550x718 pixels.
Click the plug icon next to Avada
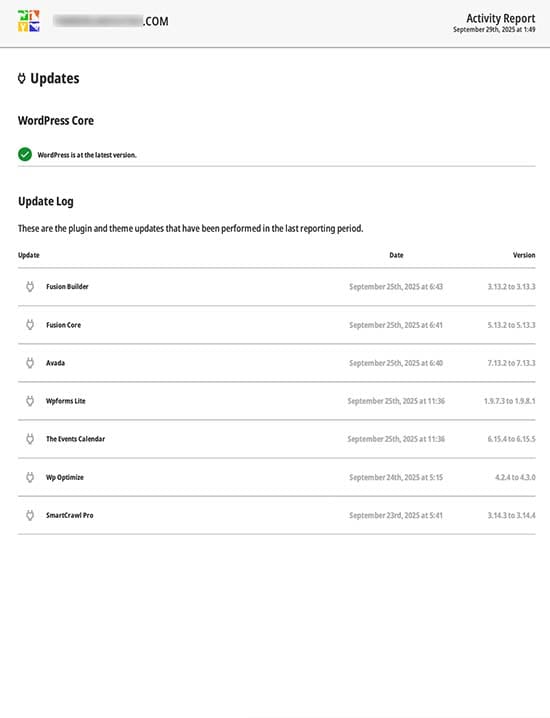tap(30, 363)
